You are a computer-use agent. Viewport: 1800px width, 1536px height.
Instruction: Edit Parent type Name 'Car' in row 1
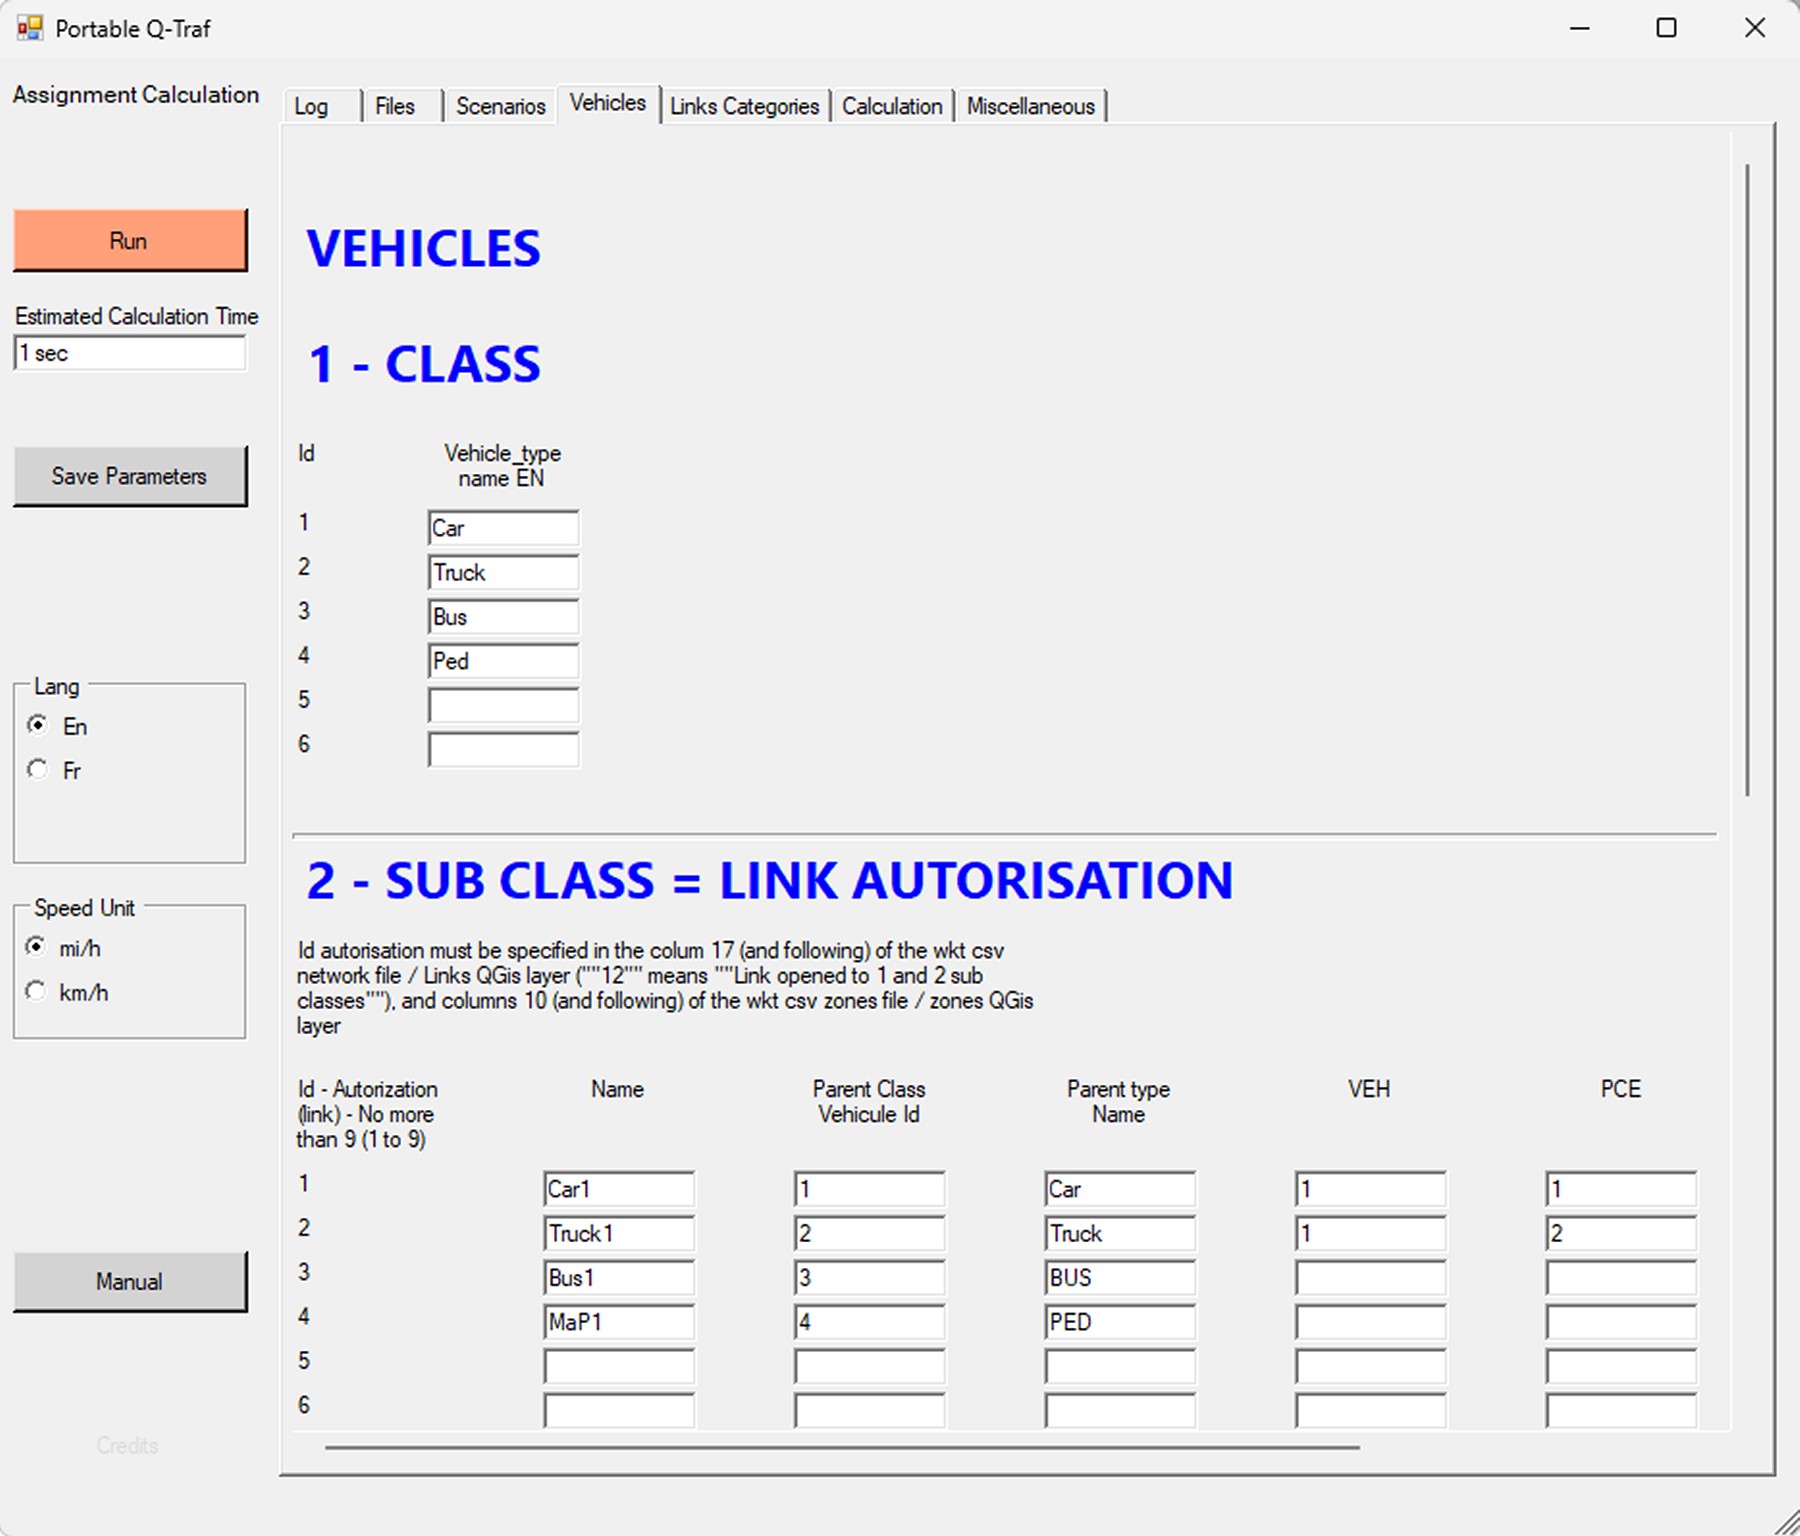click(x=1120, y=1189)
